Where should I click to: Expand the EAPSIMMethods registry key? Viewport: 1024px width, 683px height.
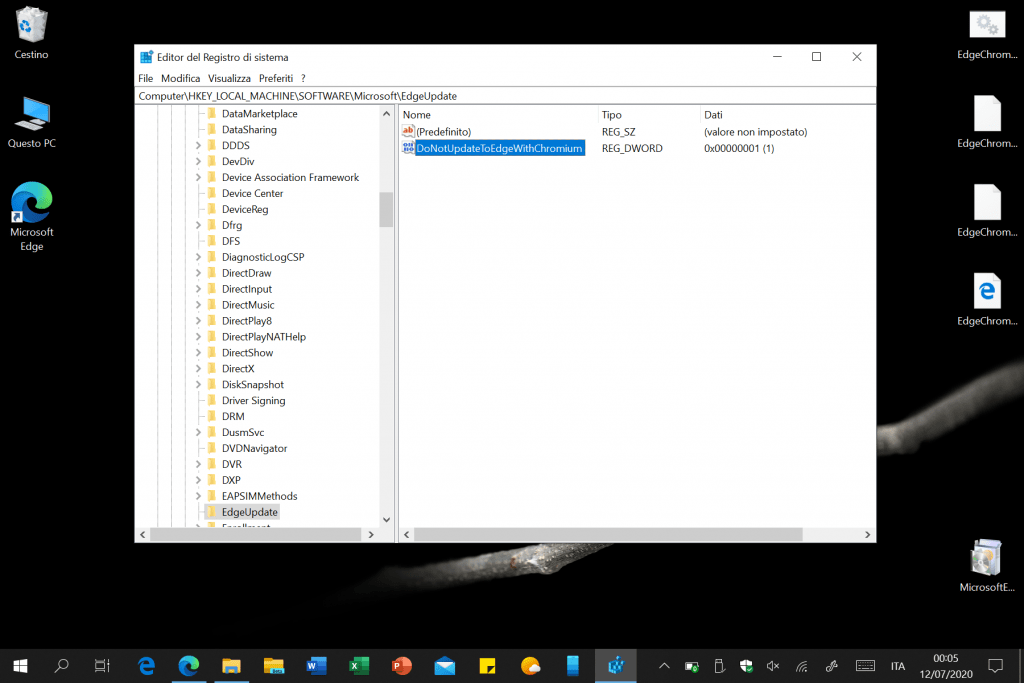tap(198, 496)
